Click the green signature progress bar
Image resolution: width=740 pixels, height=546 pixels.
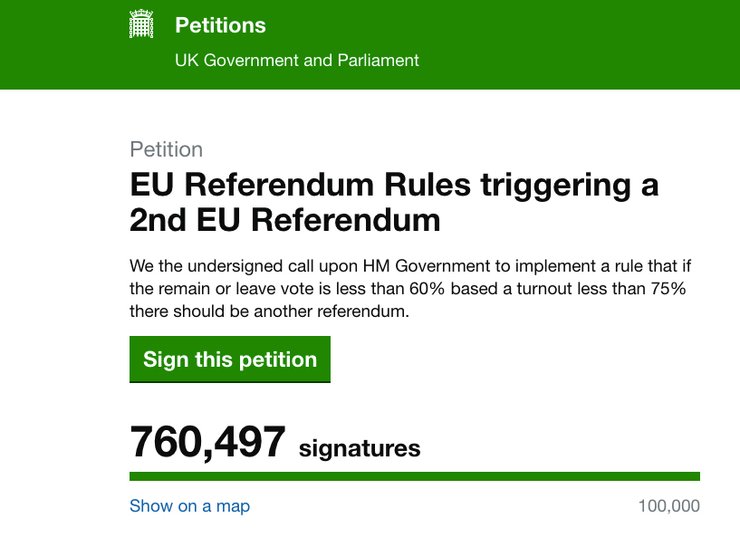tap(414, 477)
